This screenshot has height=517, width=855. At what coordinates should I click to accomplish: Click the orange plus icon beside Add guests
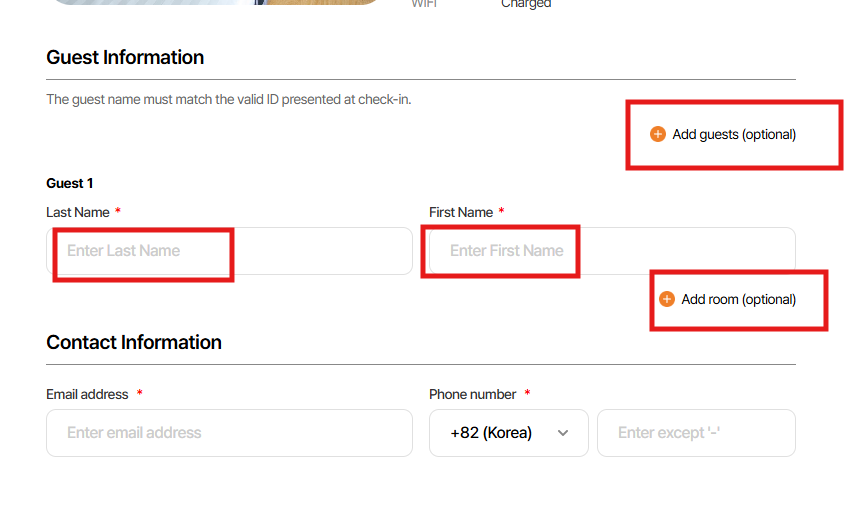click(657, 134)
